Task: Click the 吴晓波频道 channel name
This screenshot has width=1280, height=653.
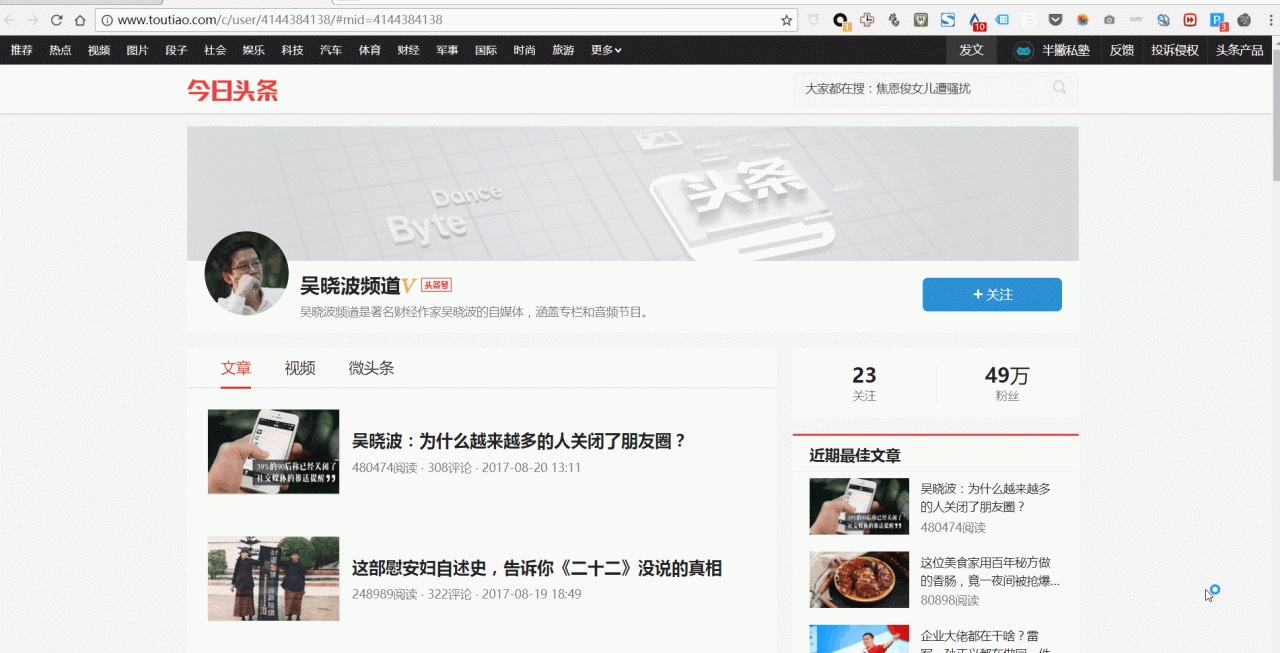Action: coord(350,286)
